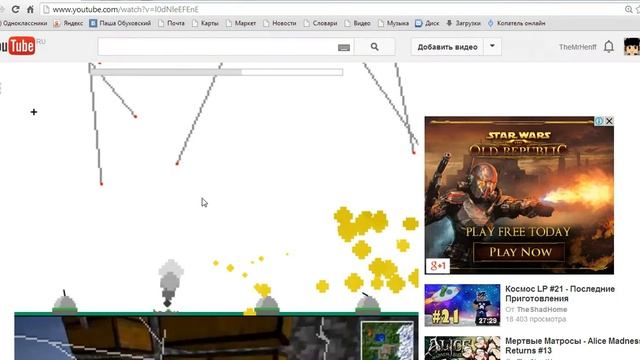Open TheShadHome channel link

coord(542,309)
